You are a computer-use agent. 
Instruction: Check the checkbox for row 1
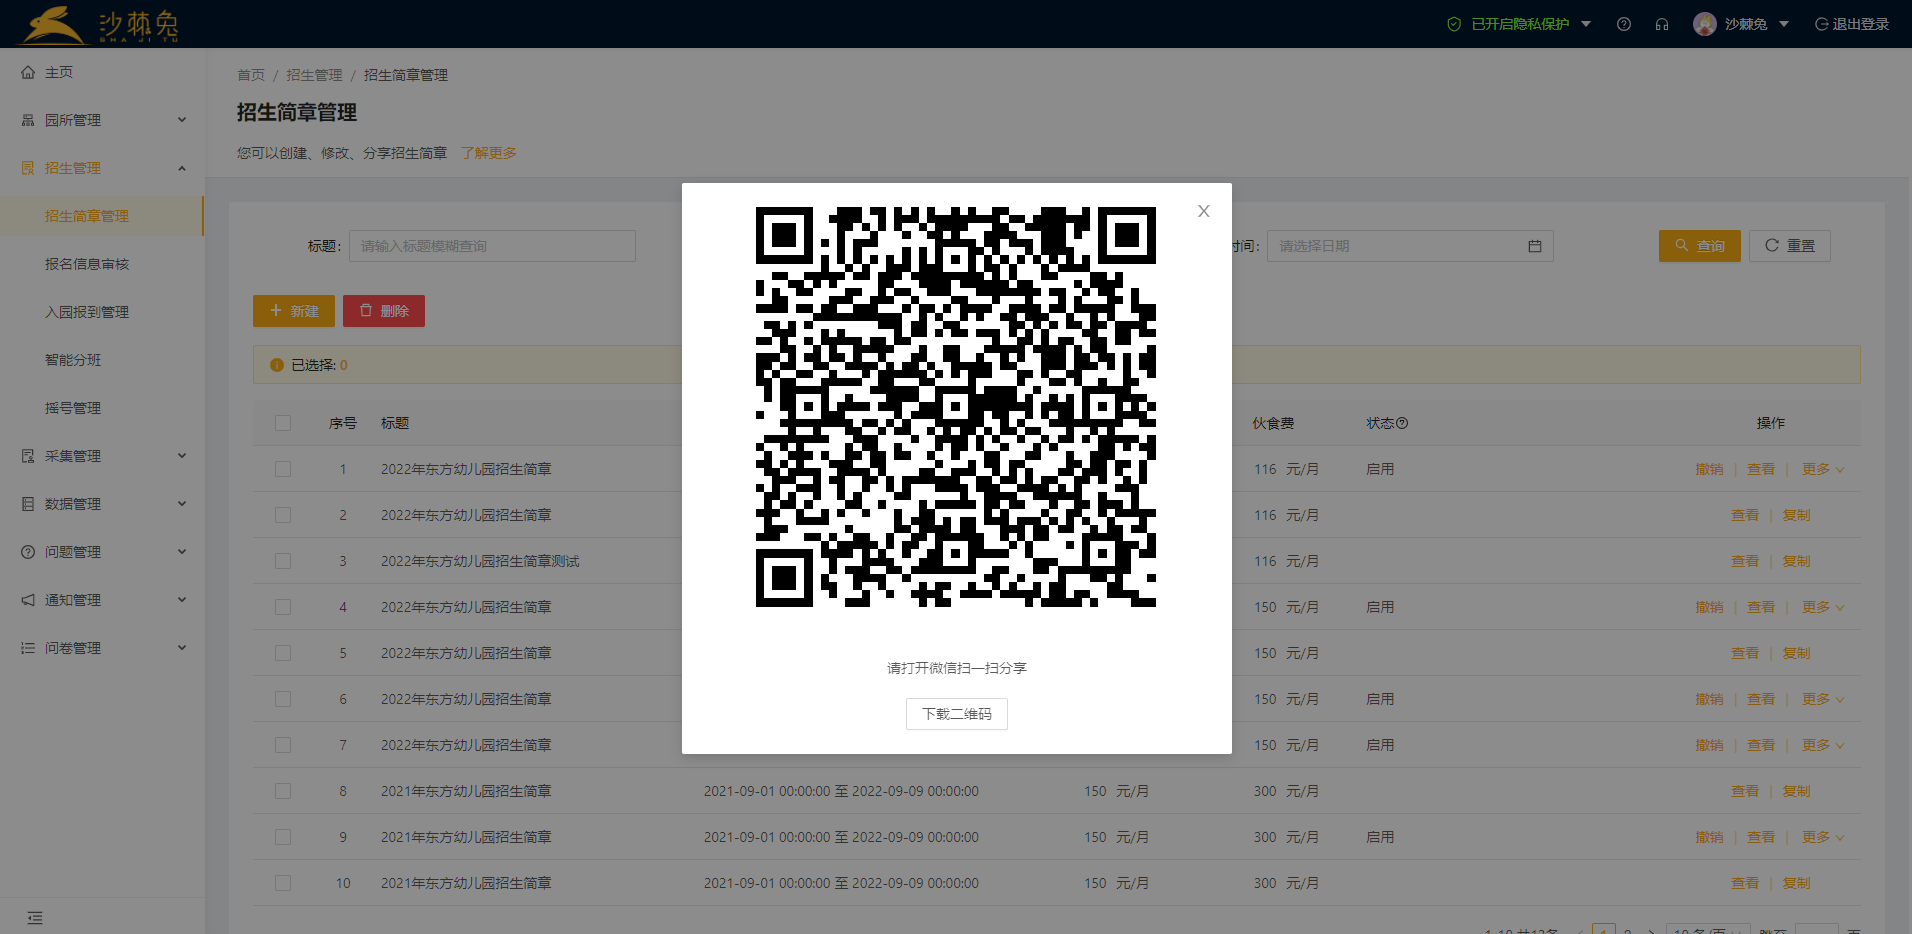(x=283, y=469)
